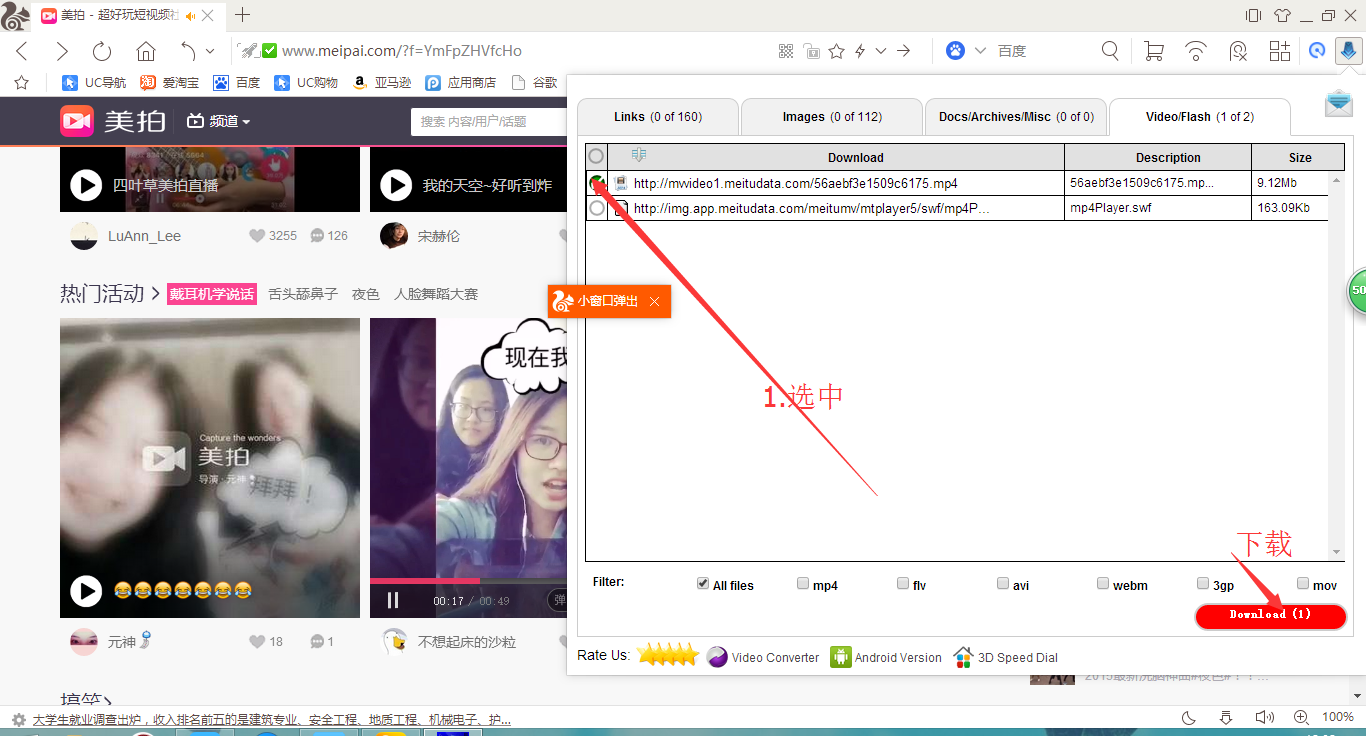Select the mp4Player.swf radio button
Viewport: 1366px width, 736px height.
[x=597, y=208]
